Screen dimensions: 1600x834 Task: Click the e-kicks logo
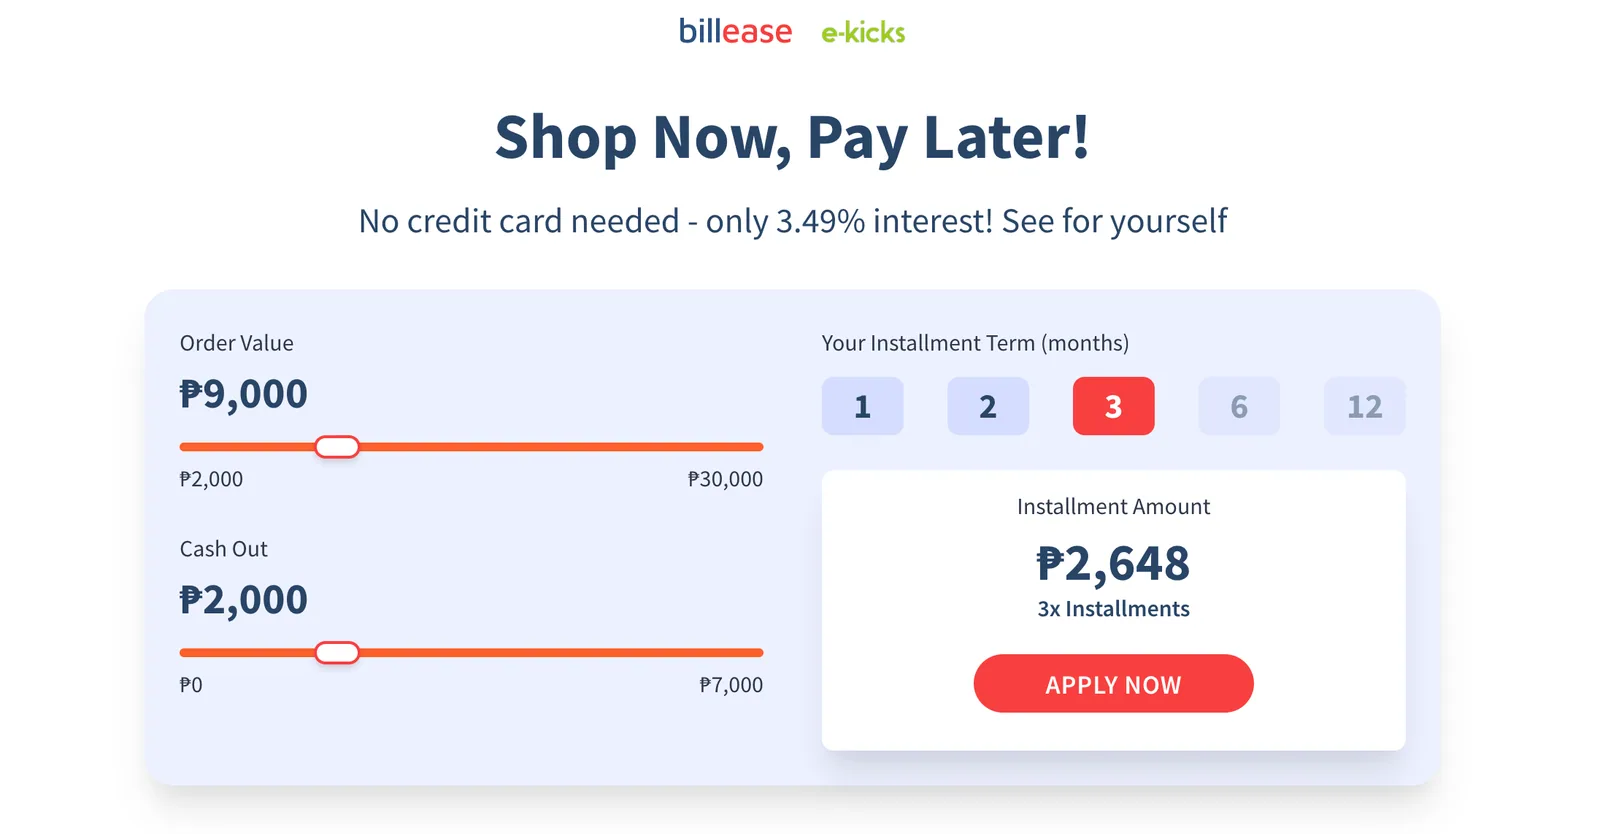click(863, 33)
